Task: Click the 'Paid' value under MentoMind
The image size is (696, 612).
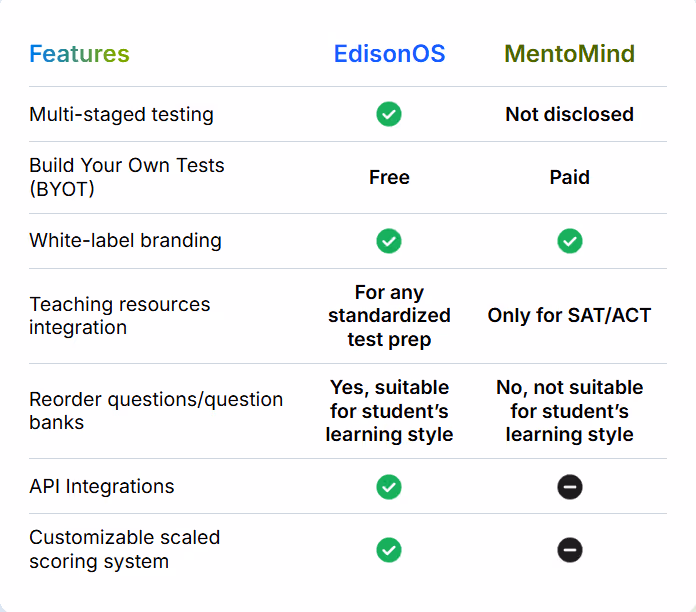Action: point(569,177)
